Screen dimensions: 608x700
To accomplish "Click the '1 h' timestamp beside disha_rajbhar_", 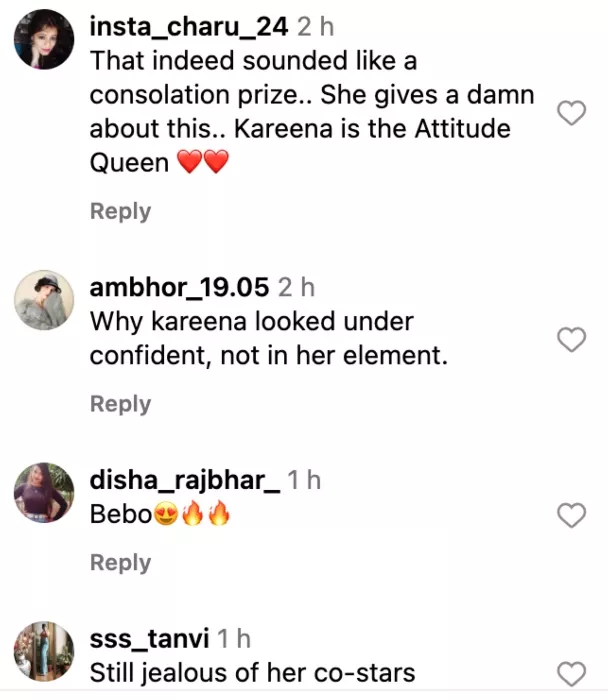I will (304, 480).
